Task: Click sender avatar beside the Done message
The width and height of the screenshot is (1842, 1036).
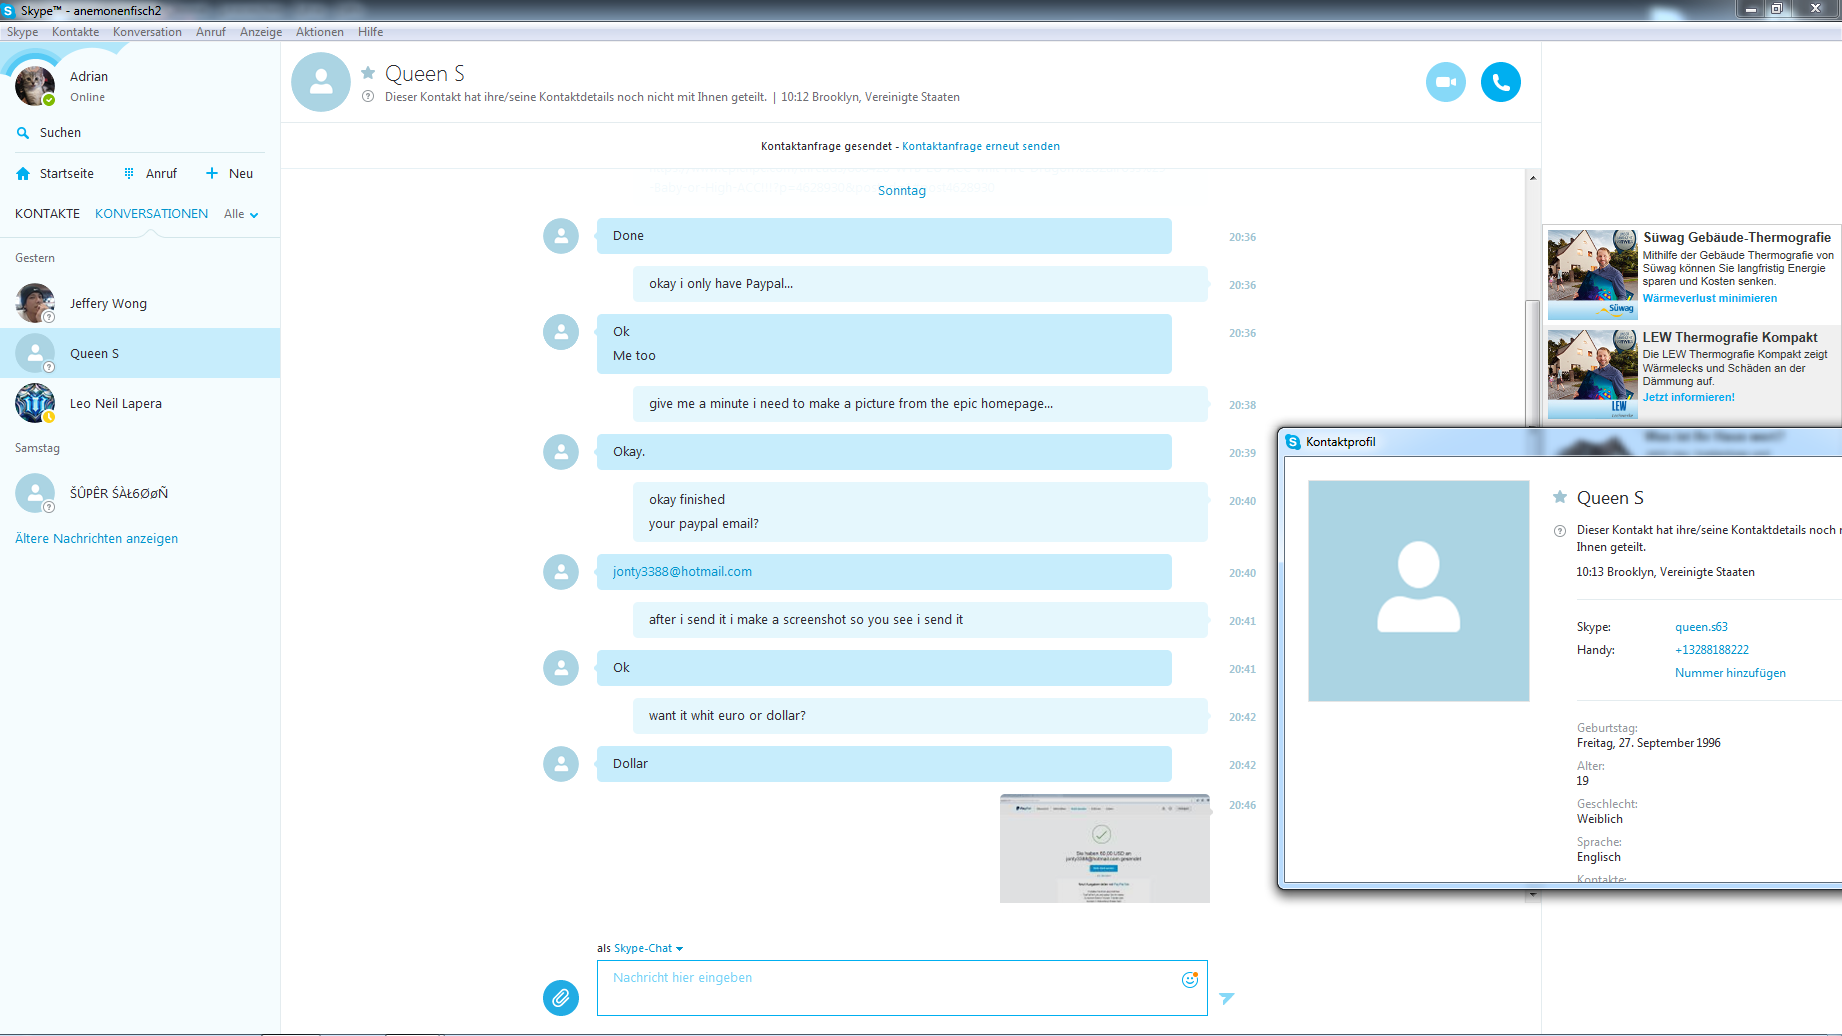Action: click(x=561, y=236)
